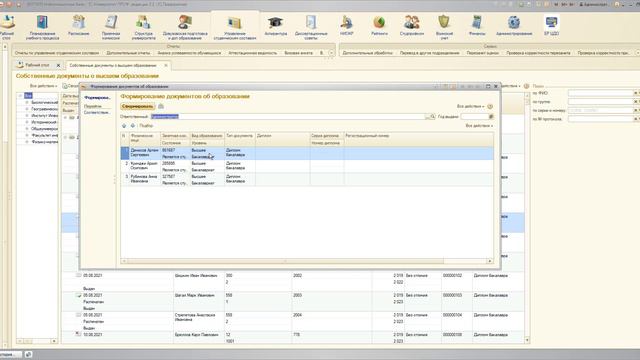Image resolution: width=640 pixels, height=360 pixels.
Task: Open Планирование учебного процесса section
Action: point(42,27)
